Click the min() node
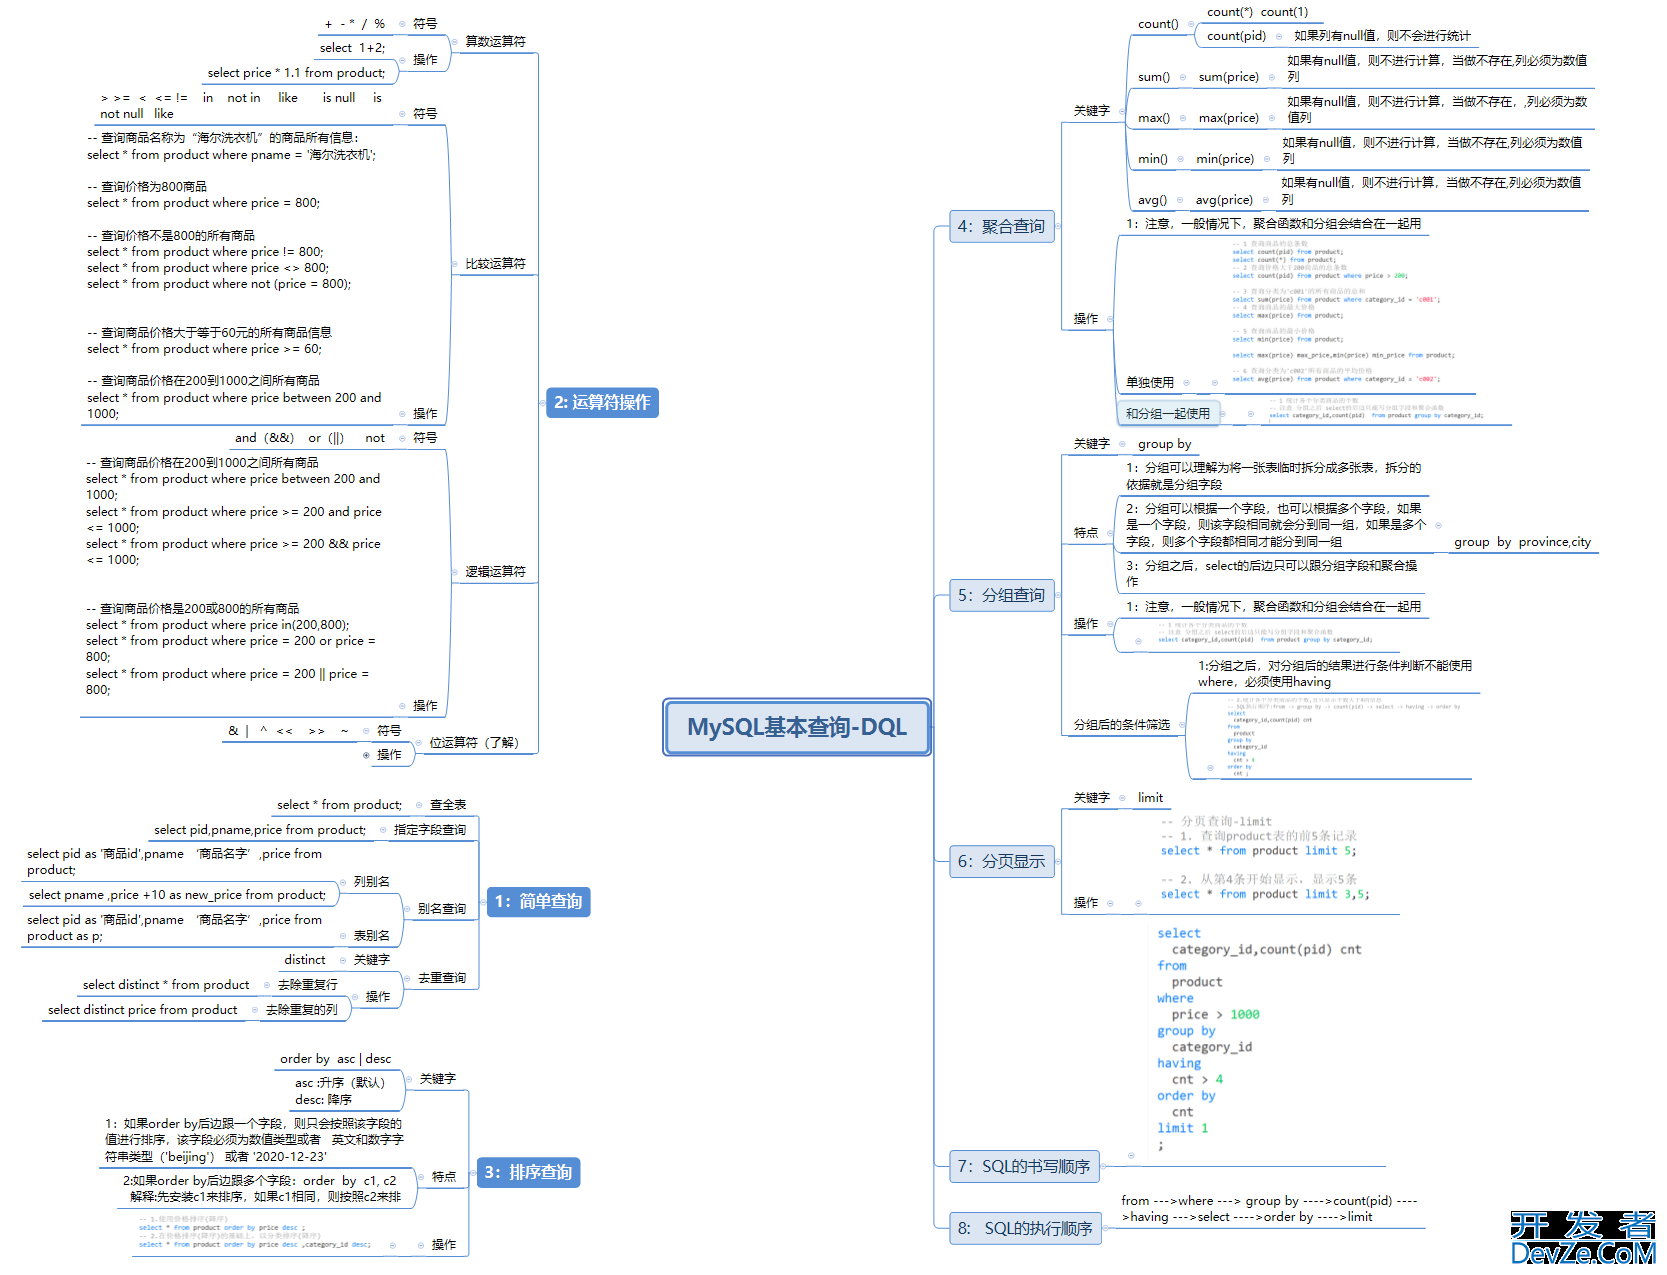1667x1275 pixels. pos(1153,159)
